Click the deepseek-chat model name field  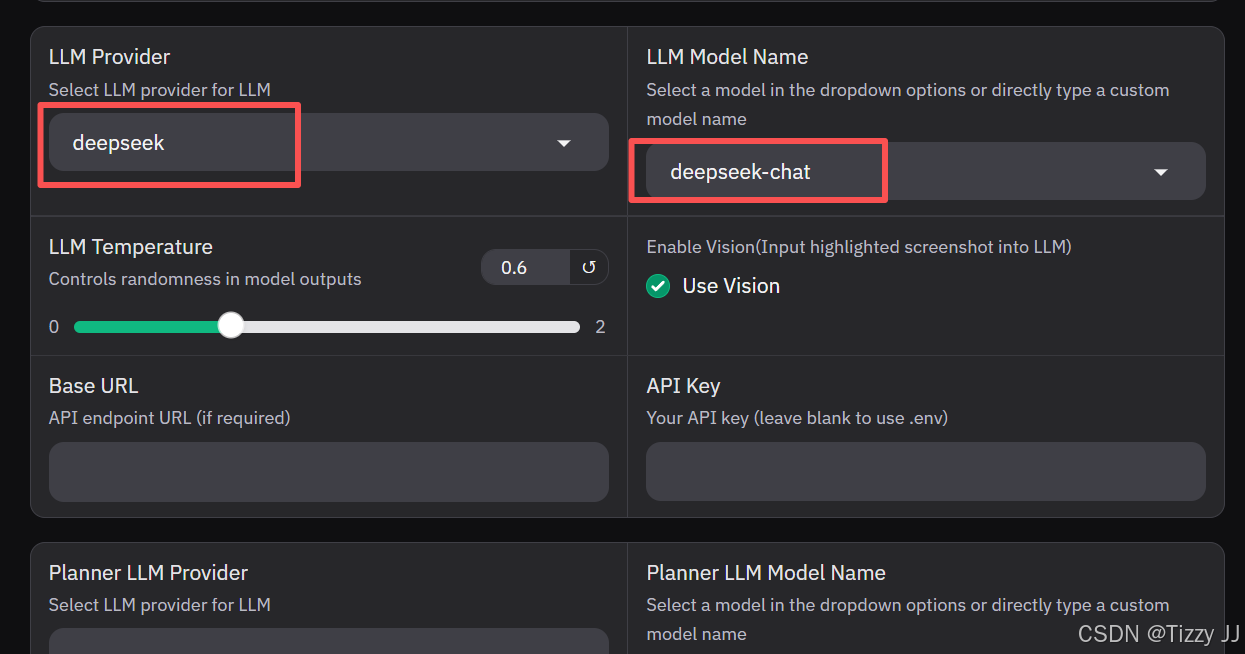point(926,171)
